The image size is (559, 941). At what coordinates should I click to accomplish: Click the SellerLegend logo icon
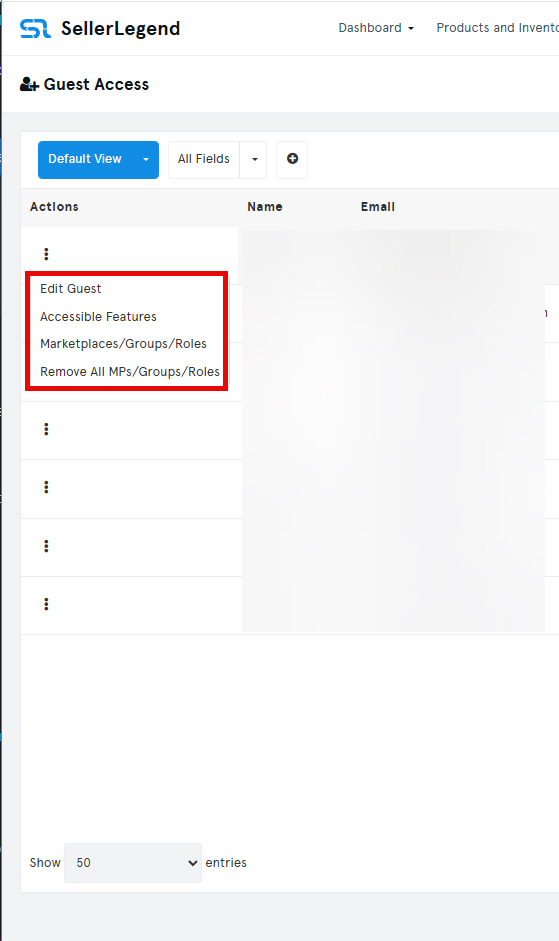click(35, 28)
